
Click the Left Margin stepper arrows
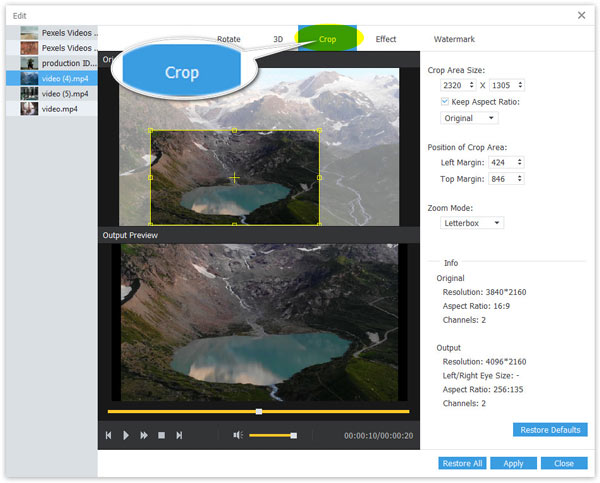520,162
